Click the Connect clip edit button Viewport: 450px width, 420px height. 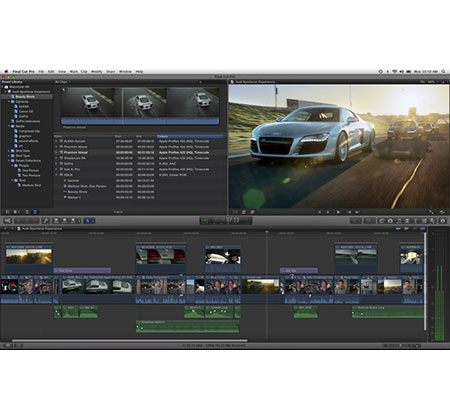click(56, 221)
